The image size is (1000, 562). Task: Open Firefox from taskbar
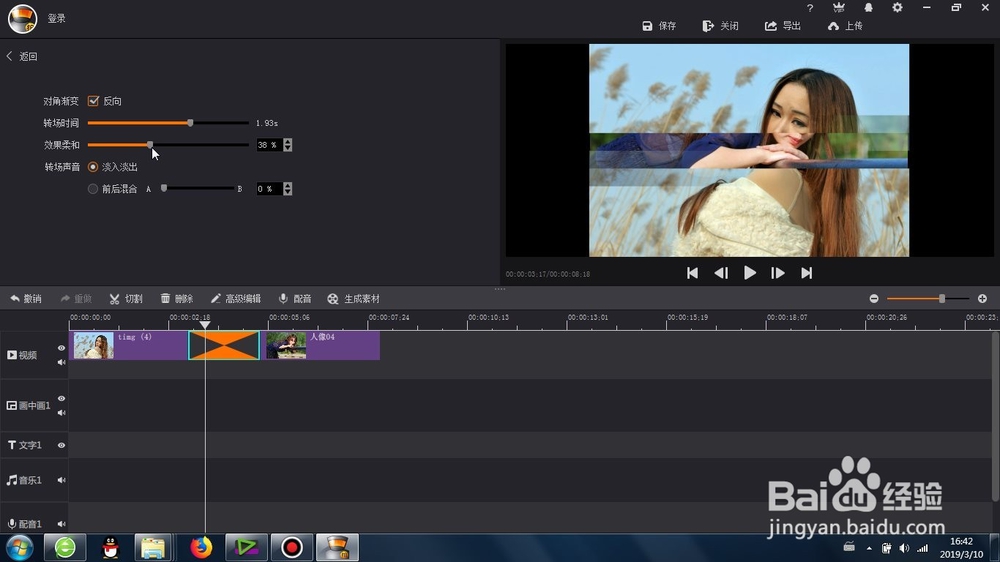(201, 547)
